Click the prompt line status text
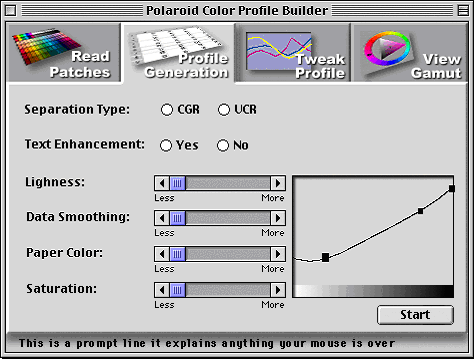The width and height of the screenshot is (474, 360). (x=207, y=343)
